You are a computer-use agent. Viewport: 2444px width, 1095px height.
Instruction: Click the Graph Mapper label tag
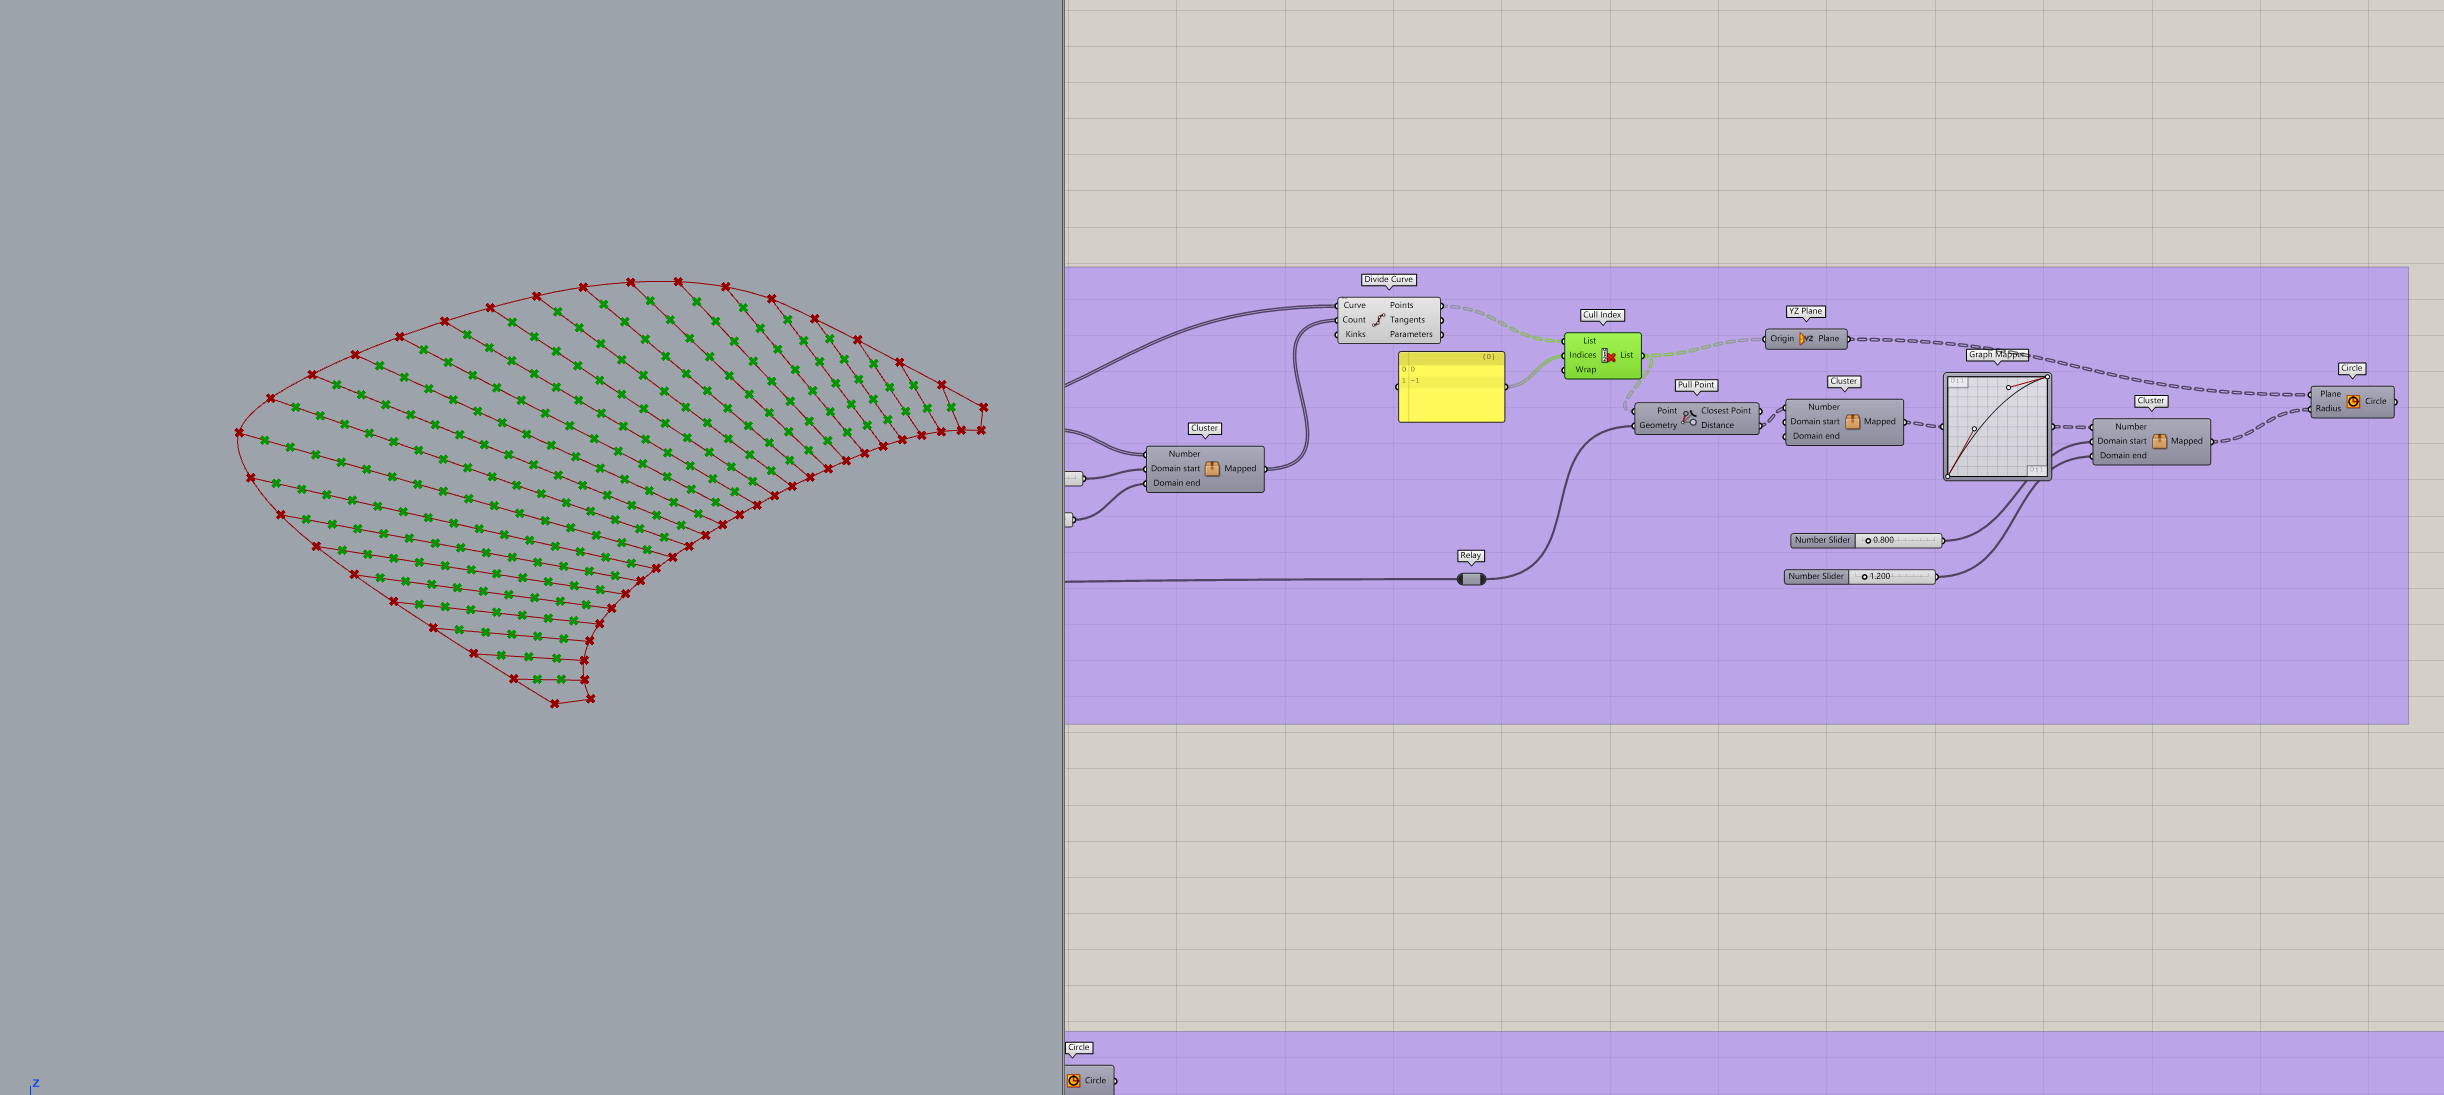1996,355
